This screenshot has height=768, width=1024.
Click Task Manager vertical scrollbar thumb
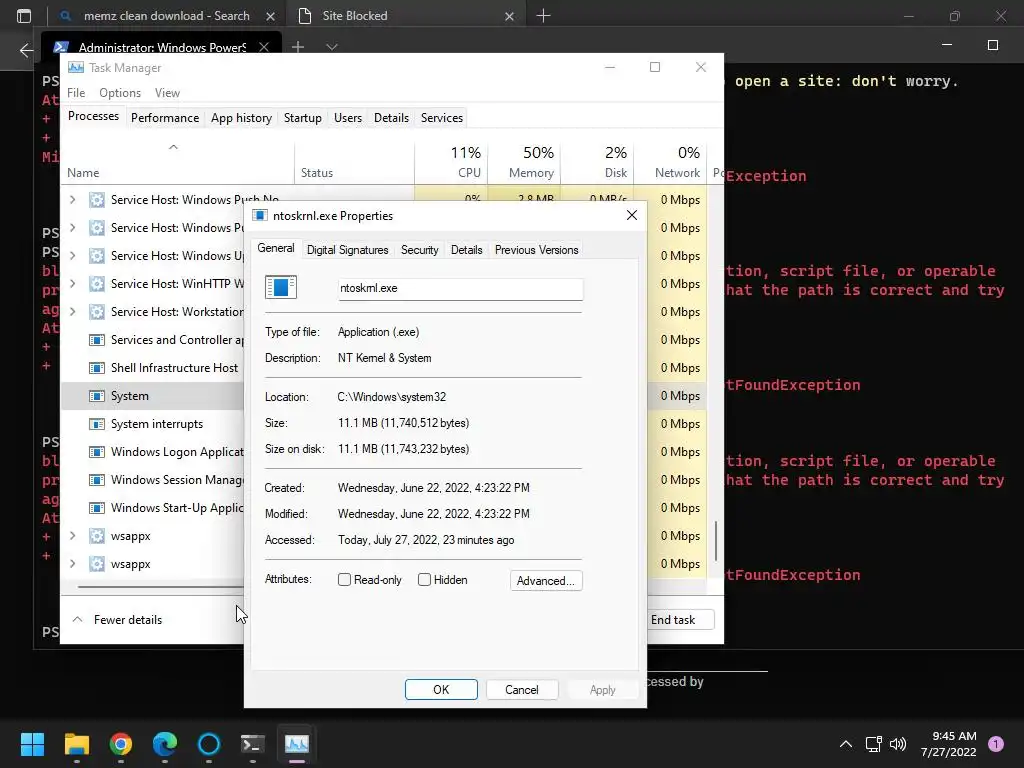716,541
